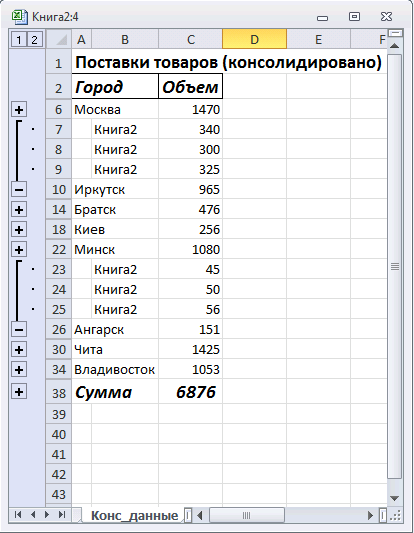Viewport: 414px width, 533px height.
Task: Select the Минск cell
Action: point(115,250)
